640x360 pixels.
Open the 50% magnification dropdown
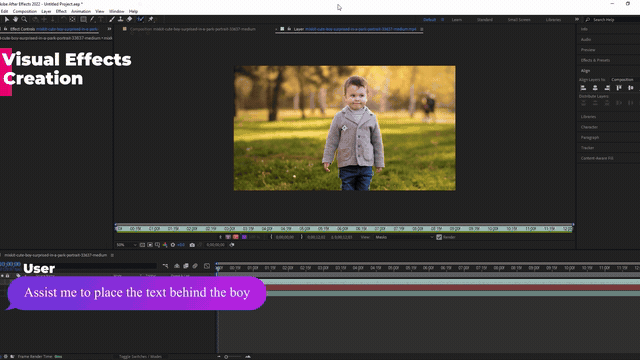pyautogui.click(x=126, y=245)
